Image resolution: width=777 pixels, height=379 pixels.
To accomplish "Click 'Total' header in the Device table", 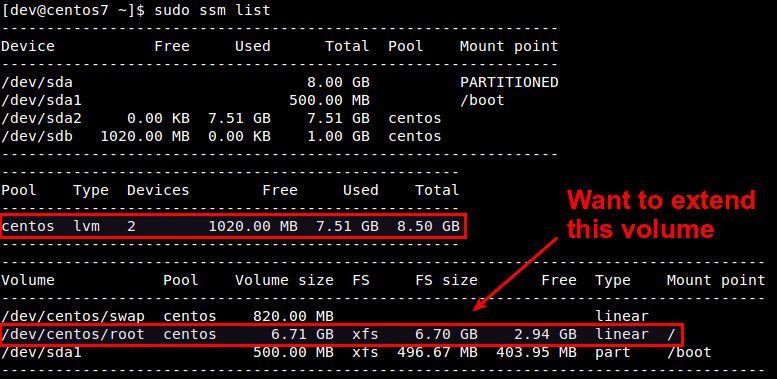I will tap(347, 46).
